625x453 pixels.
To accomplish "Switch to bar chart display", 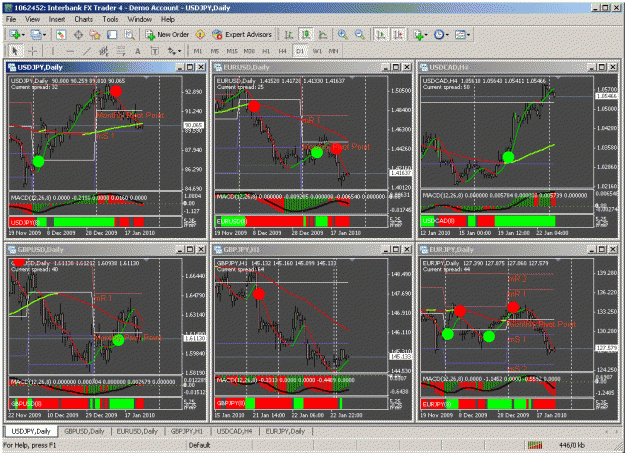I will point(289,35).
